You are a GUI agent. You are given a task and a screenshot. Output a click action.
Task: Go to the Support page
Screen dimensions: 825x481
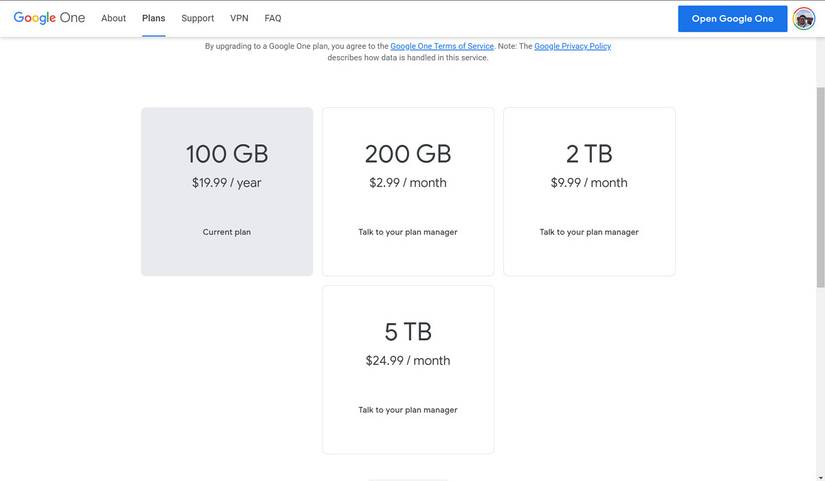point(198,18)
